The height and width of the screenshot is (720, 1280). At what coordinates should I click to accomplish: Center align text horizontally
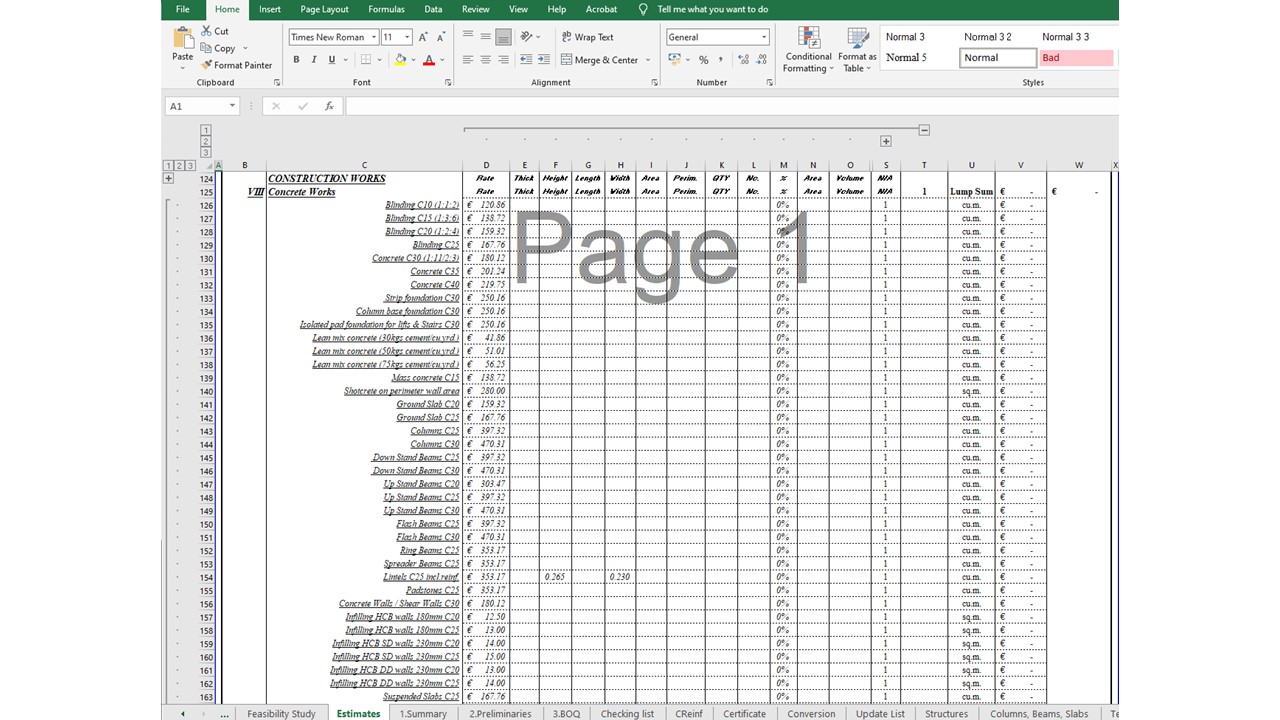485,60
